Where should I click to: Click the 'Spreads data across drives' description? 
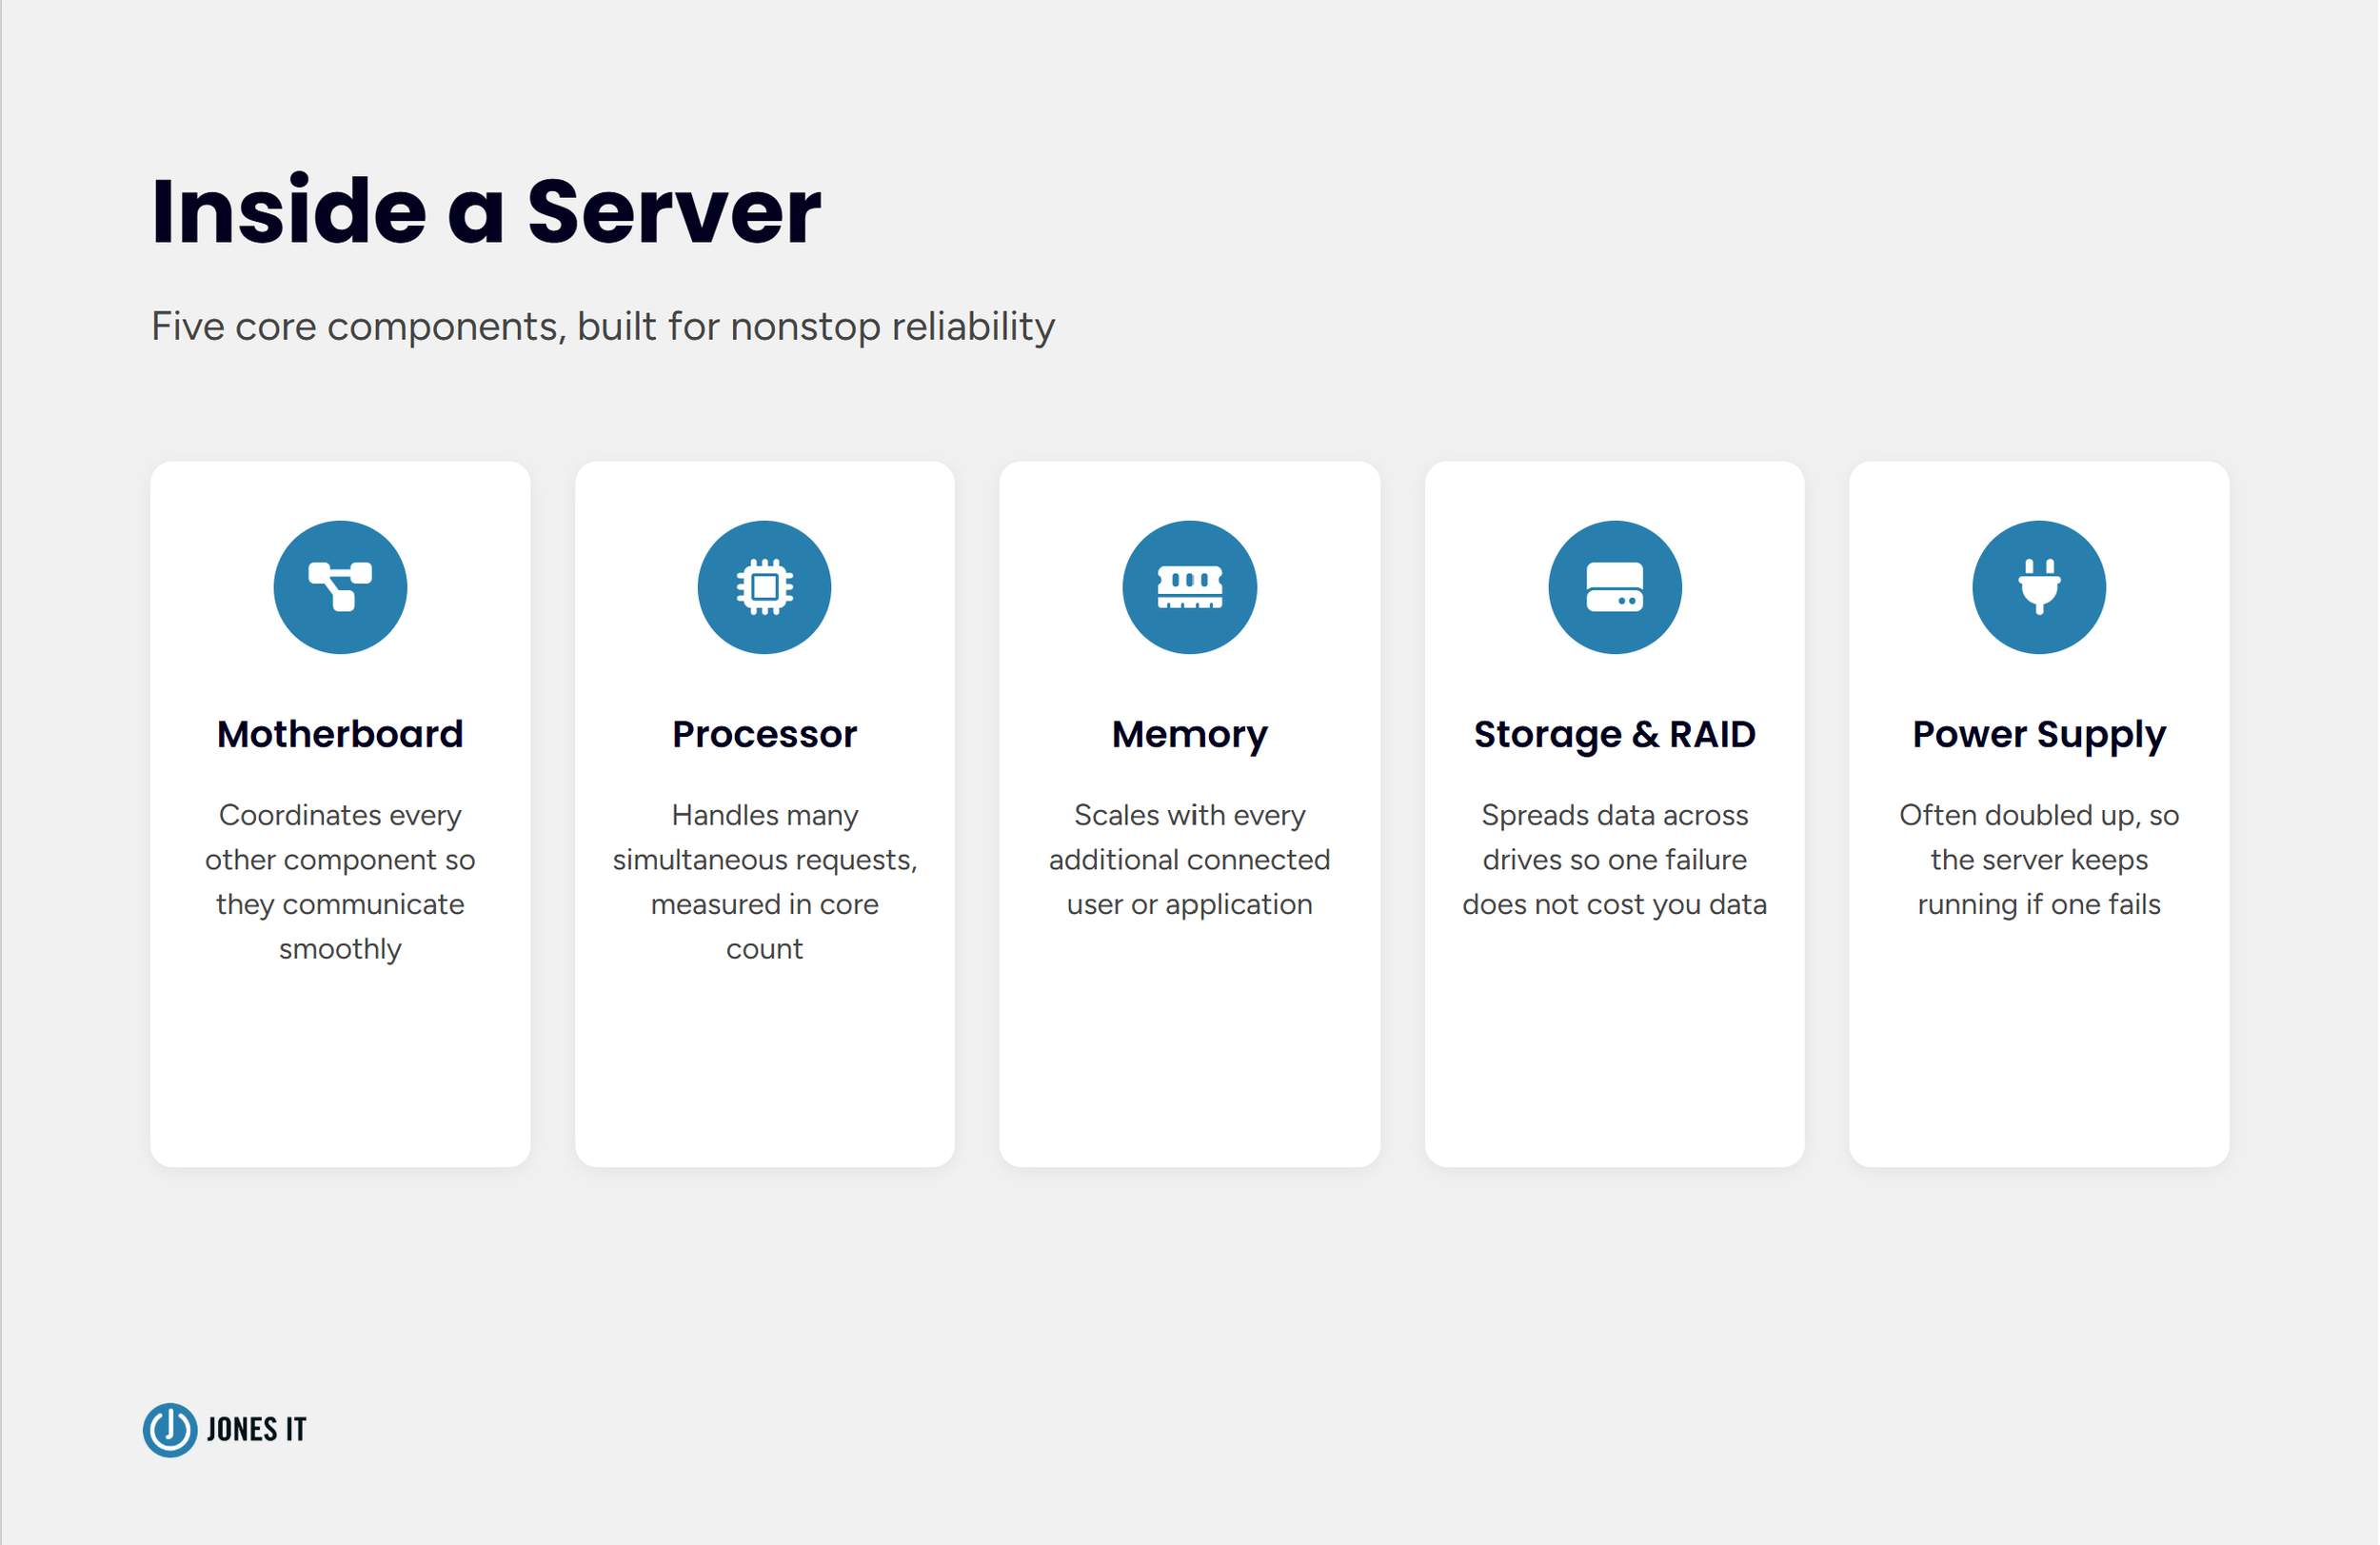[x=1614, y=859]
